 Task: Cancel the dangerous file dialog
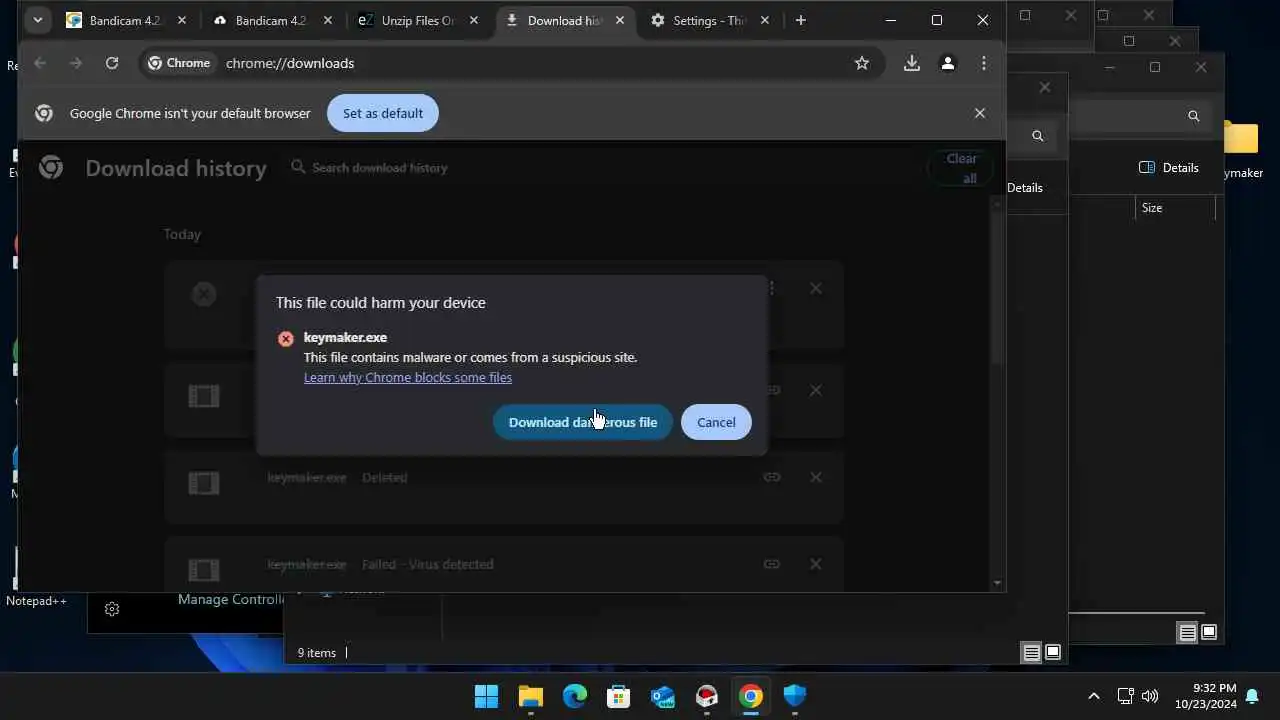pos(716,422)
